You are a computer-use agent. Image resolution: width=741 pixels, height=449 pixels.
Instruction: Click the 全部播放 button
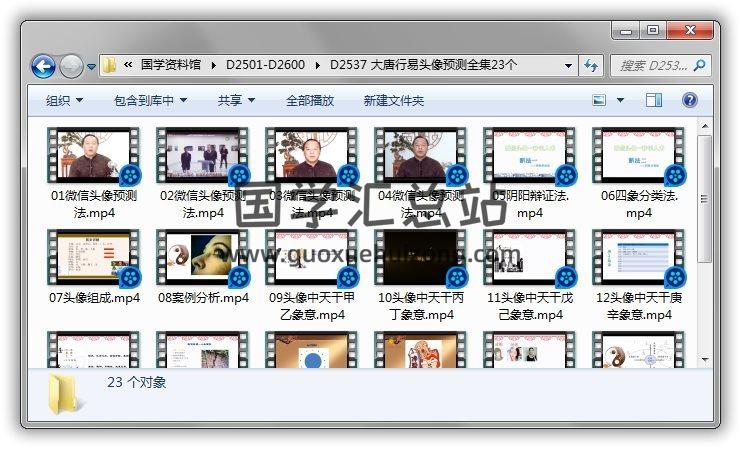(310, 101)
